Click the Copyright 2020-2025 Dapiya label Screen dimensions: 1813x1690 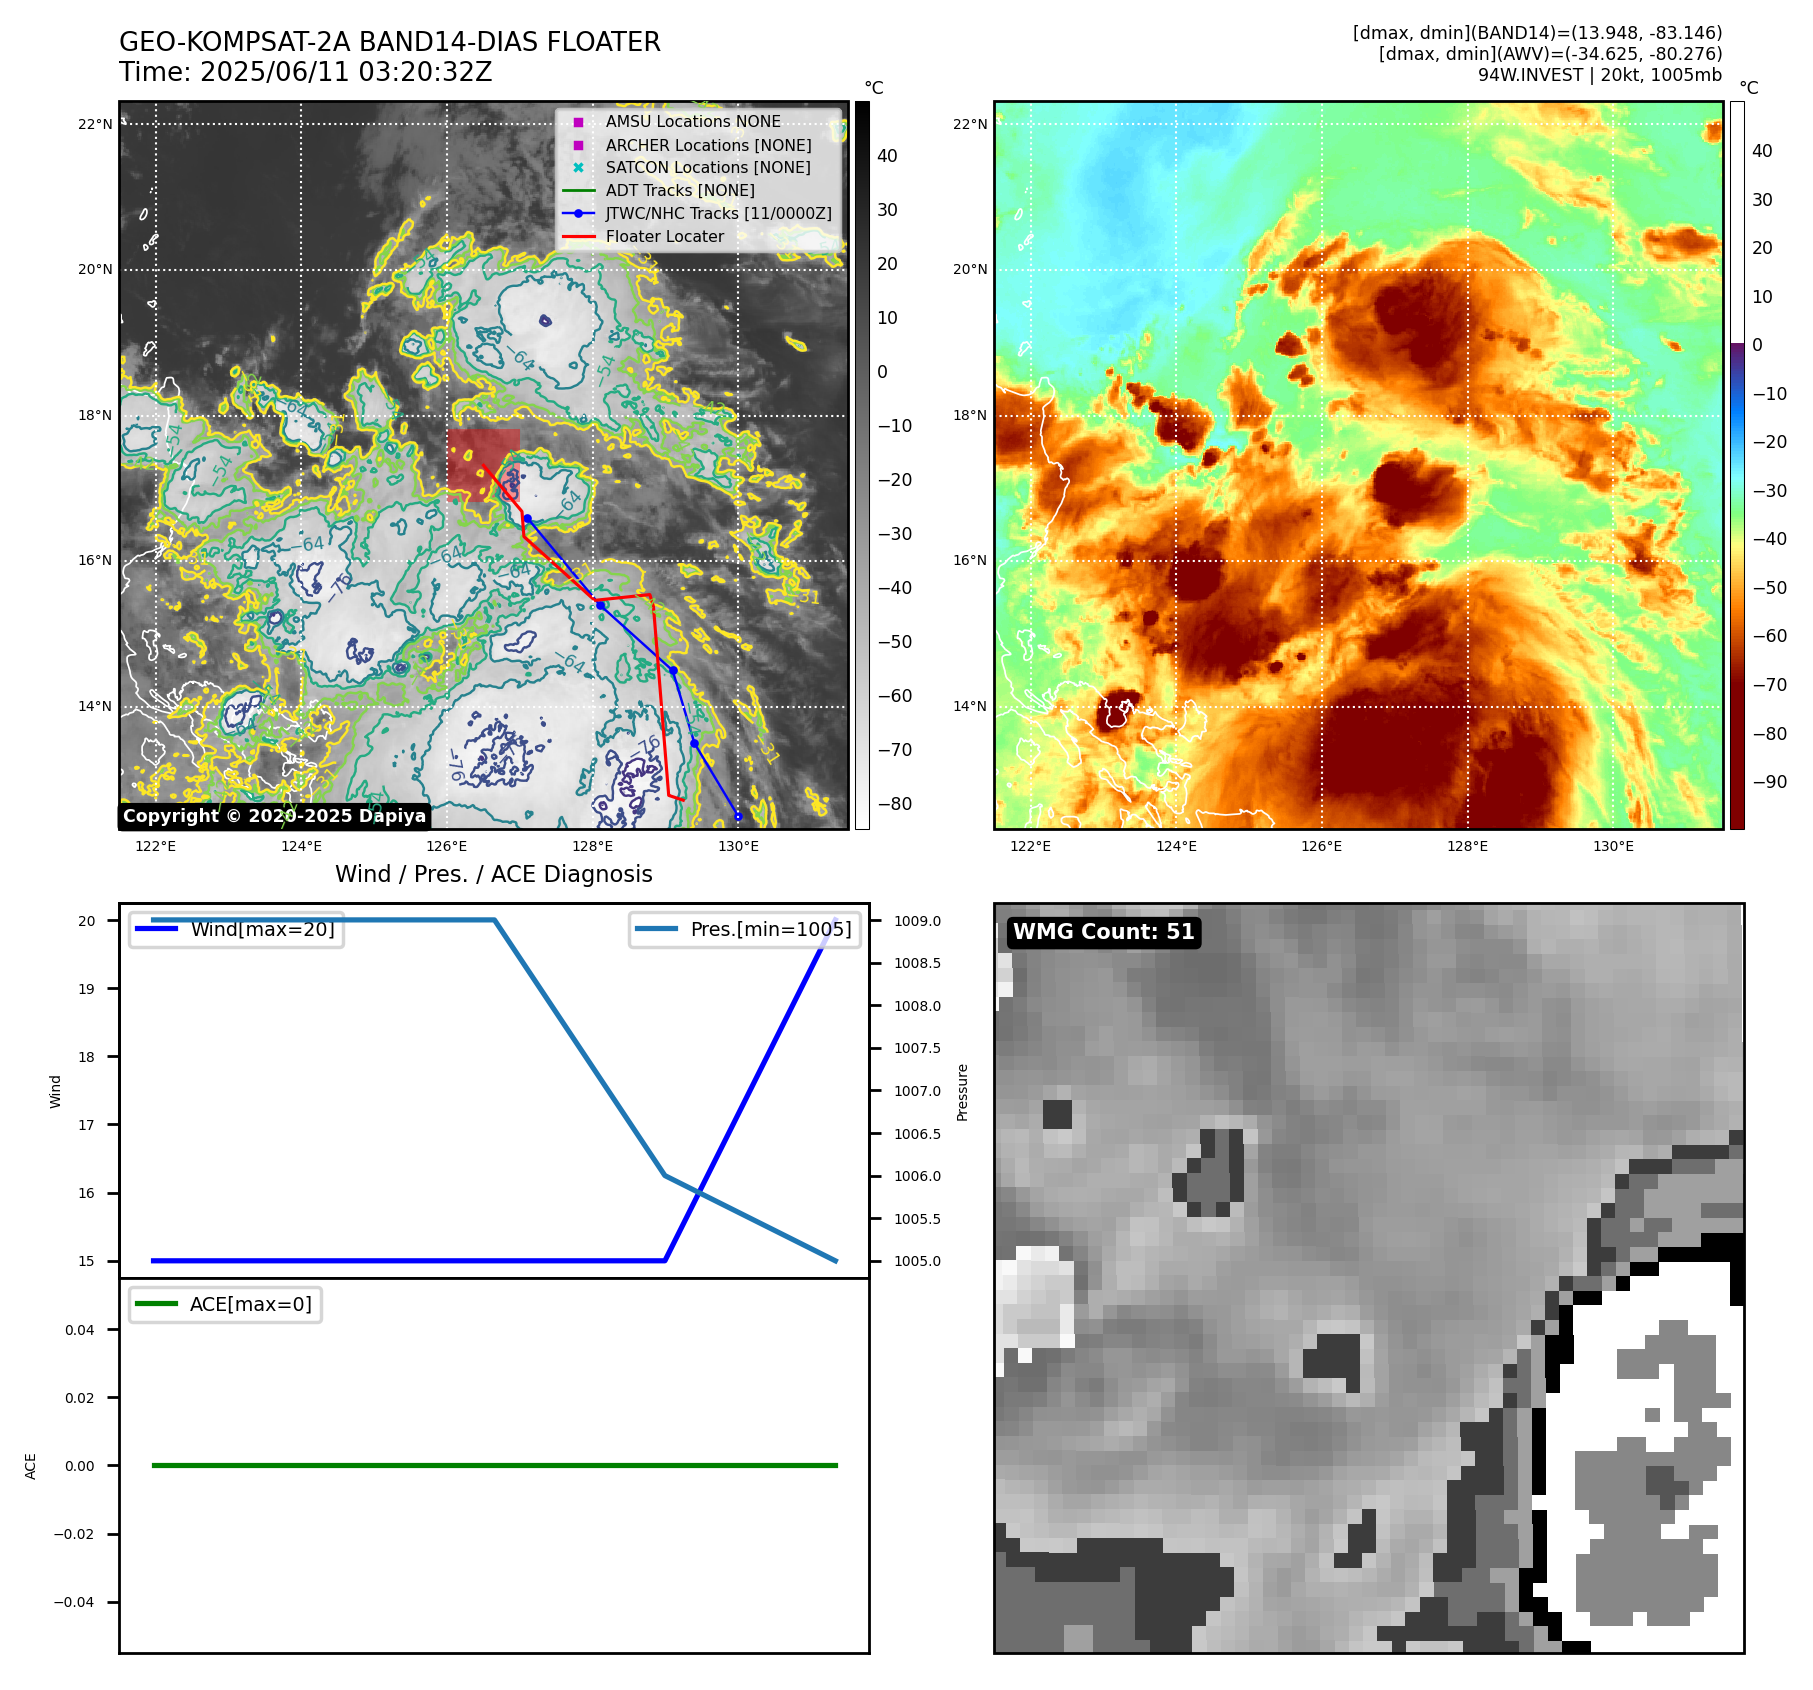275,816
